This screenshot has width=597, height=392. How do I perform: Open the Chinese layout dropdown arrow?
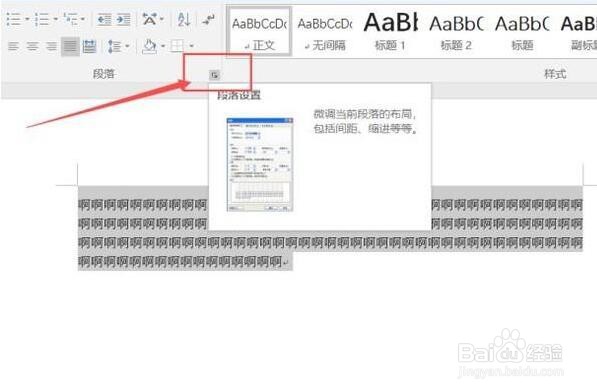[162, 19]
